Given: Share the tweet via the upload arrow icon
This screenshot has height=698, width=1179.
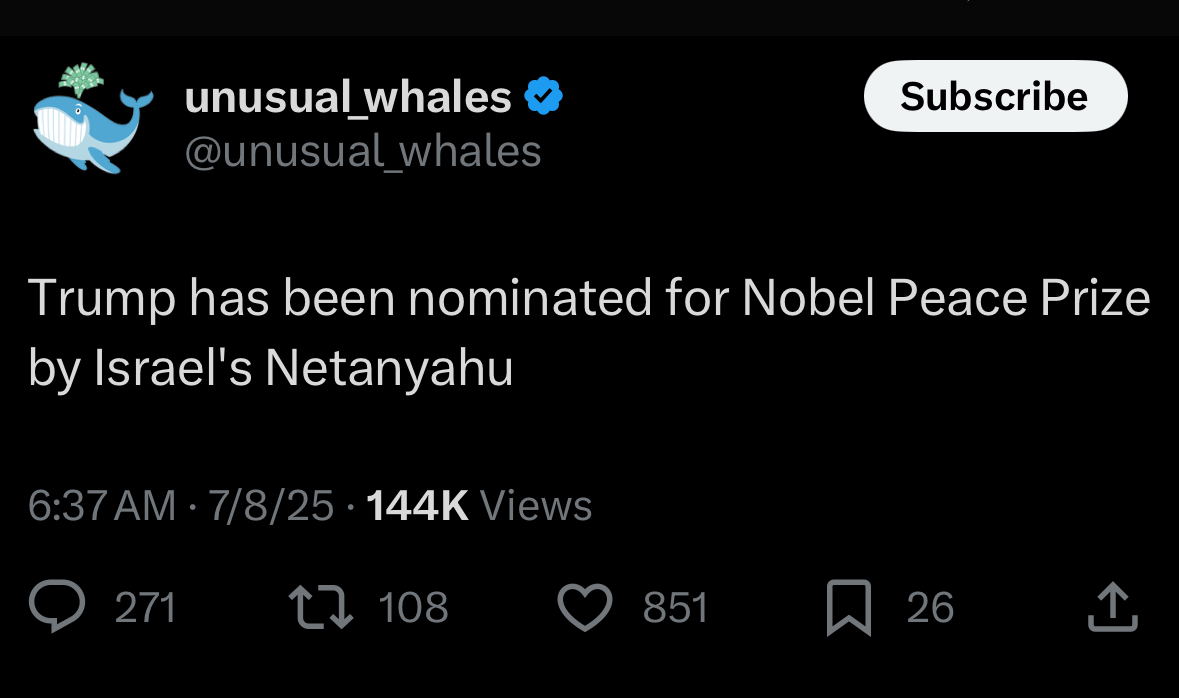Looking at the screenshot, I should tap(1113, 607).
